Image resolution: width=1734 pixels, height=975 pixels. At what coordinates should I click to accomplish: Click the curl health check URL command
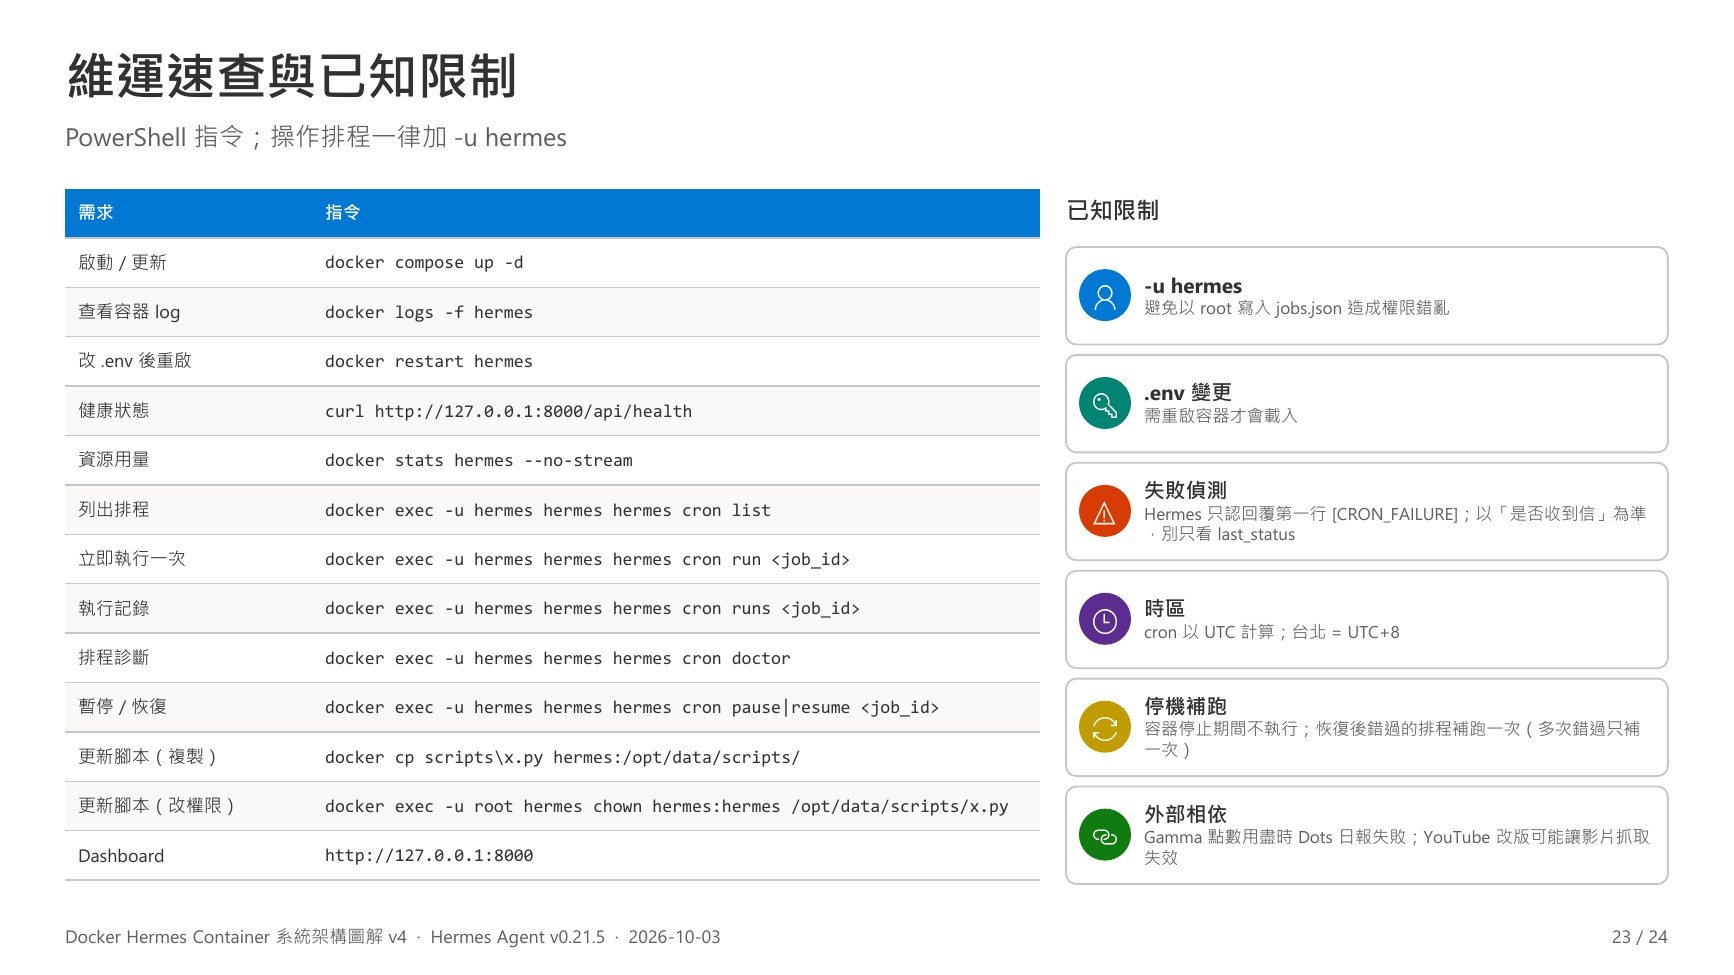click(x=508, y=411)
